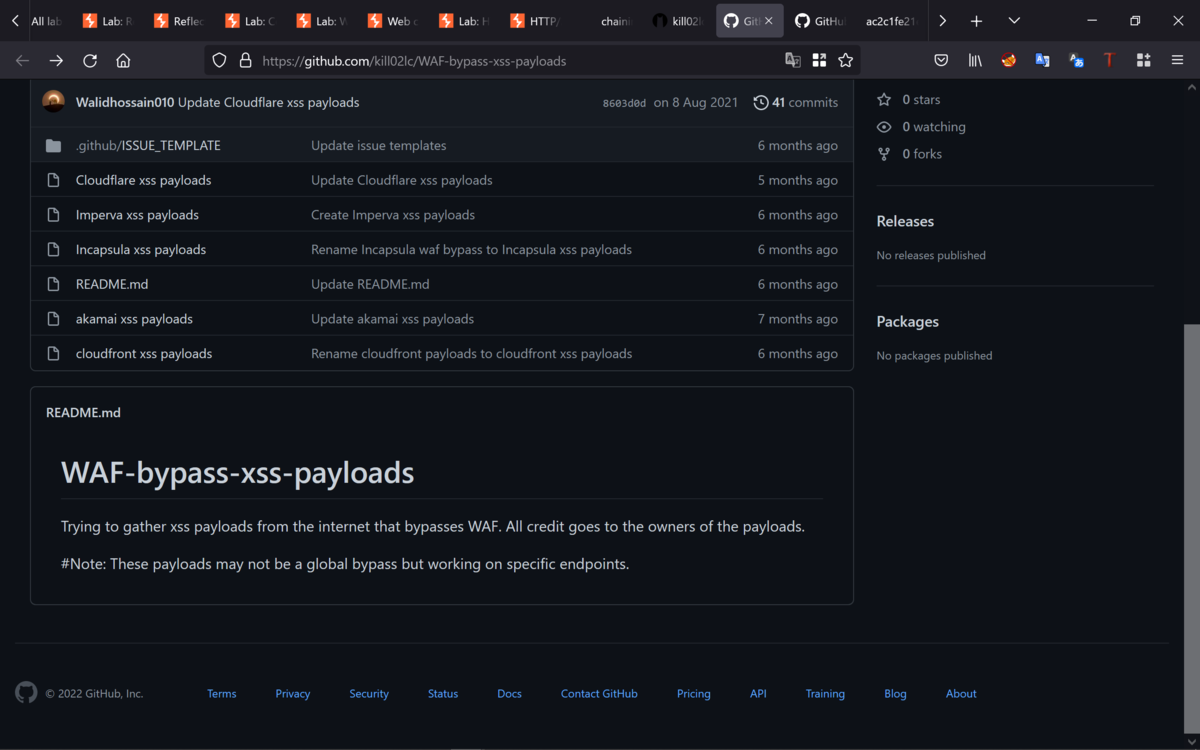This screenshot has height=750, width=1200.
Task: Open footer Training link
Action: pos(825,693)
